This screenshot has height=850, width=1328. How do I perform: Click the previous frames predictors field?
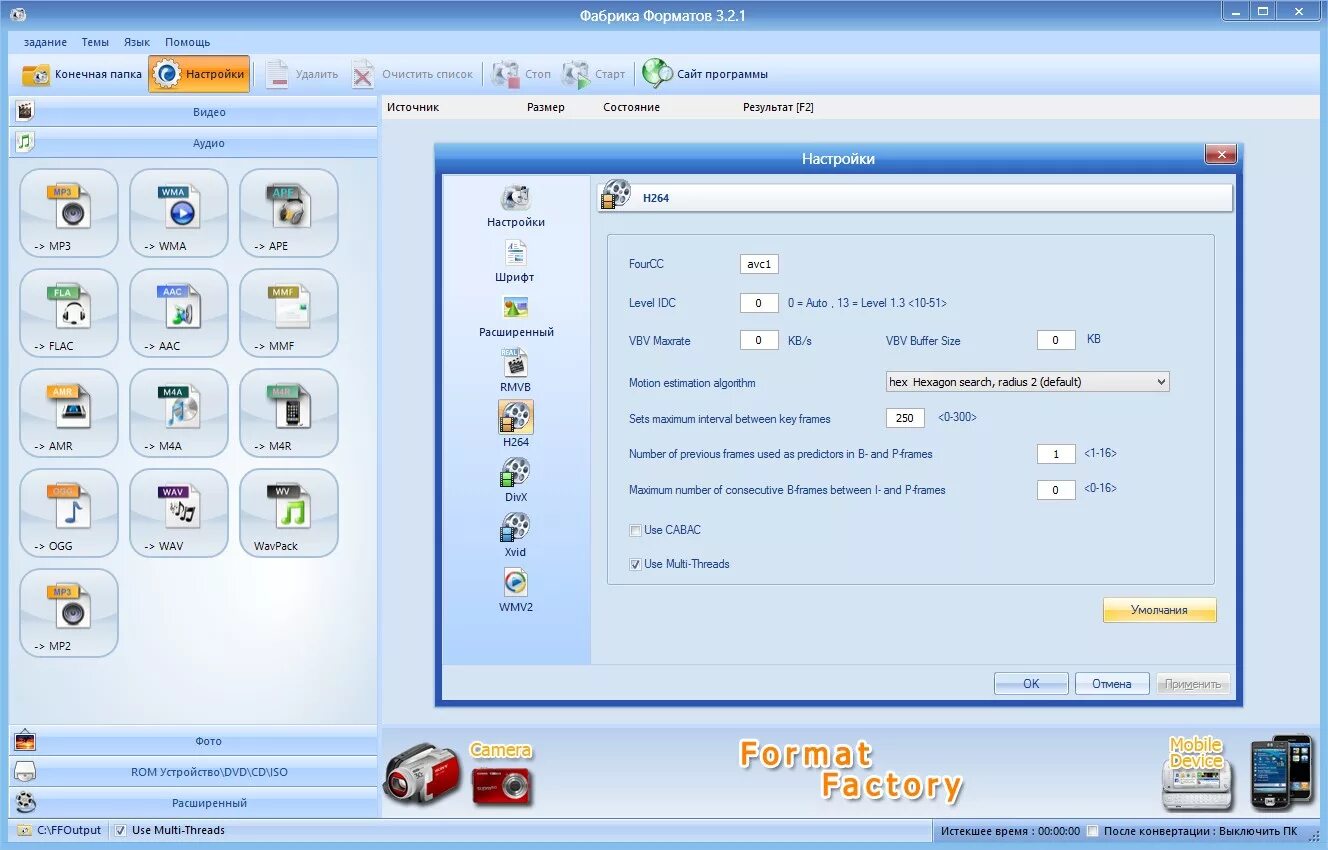[1056, 454]
